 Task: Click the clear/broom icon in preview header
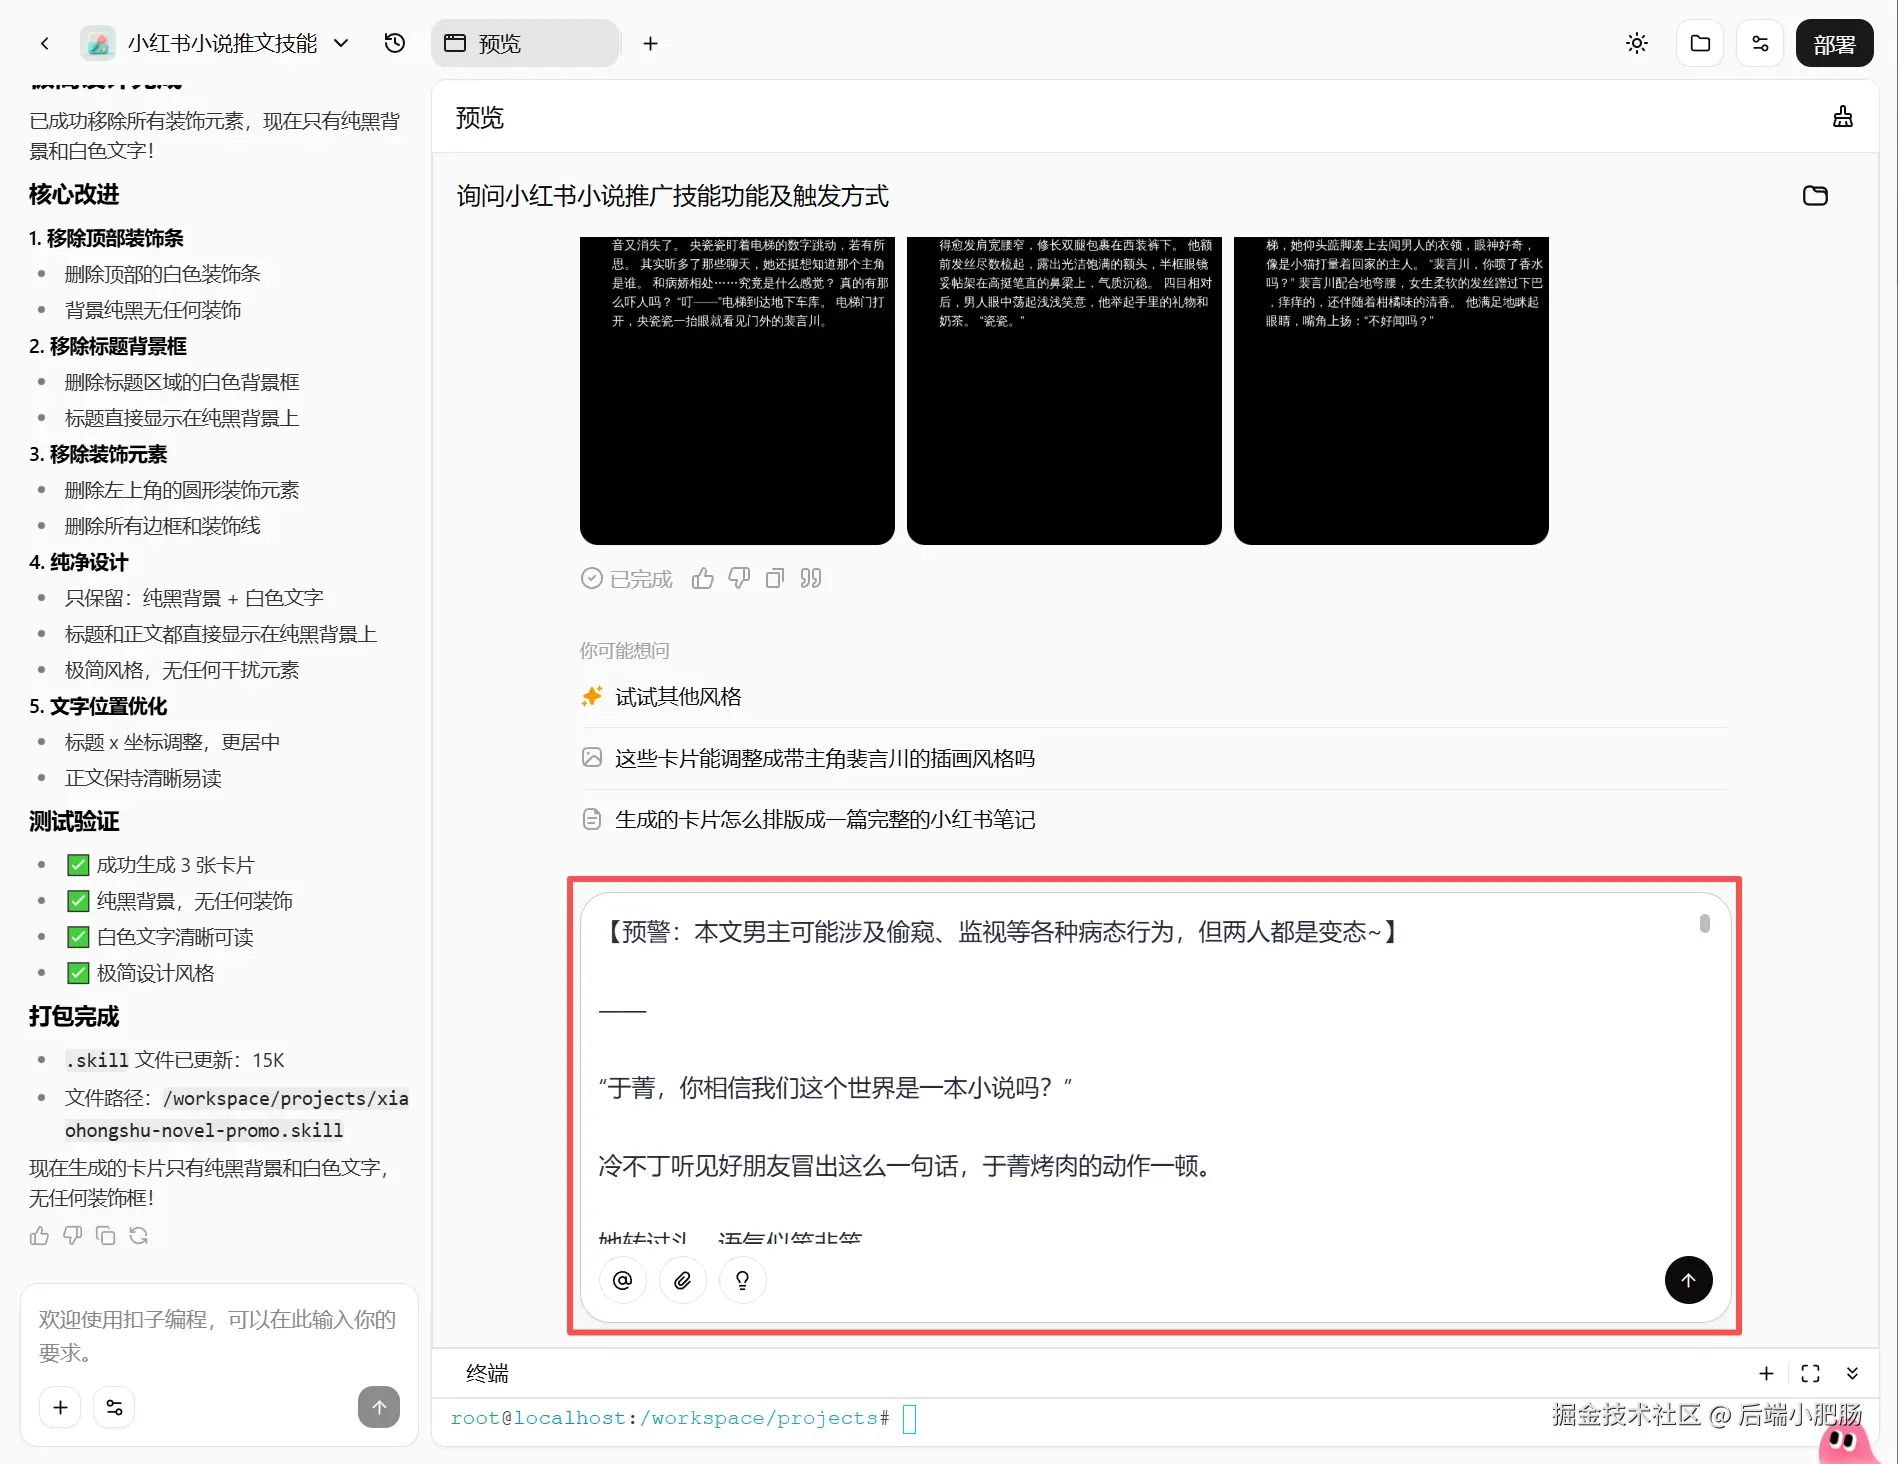click(1843, 117)
